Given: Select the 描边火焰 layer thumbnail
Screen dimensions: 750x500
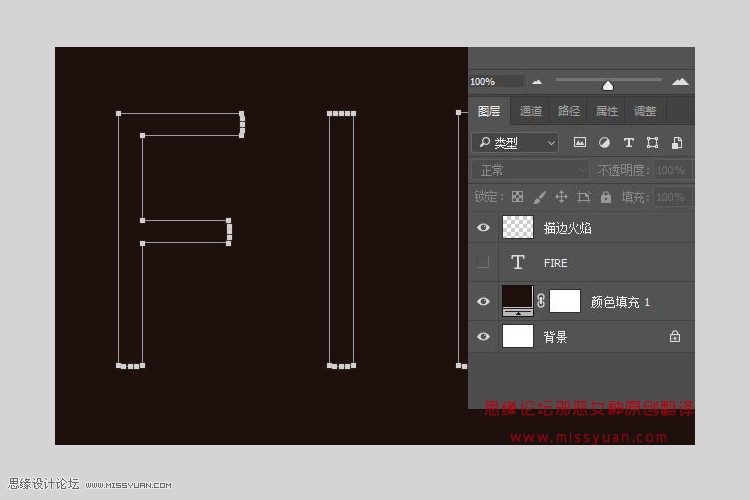Looking at the screenshot, I should (x=518, y=227).
